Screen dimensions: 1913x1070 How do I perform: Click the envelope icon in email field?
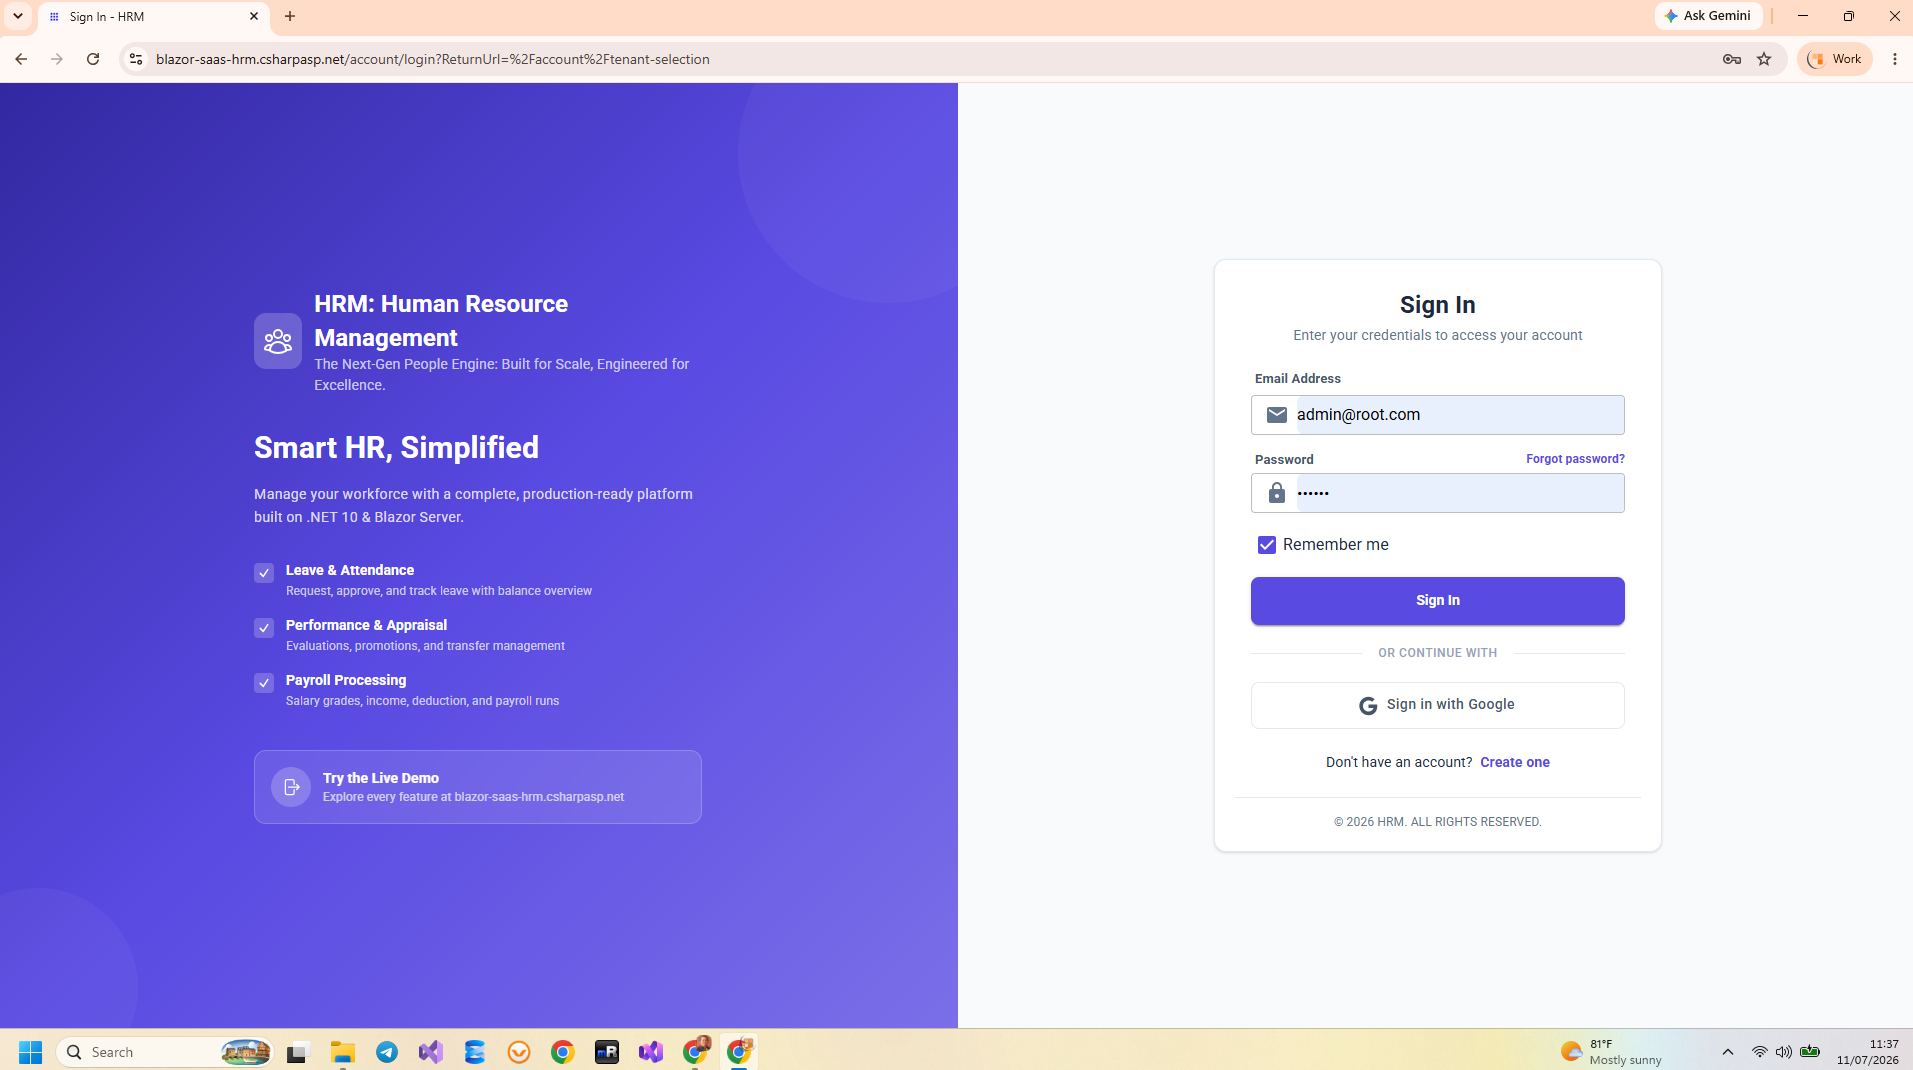1276,415
